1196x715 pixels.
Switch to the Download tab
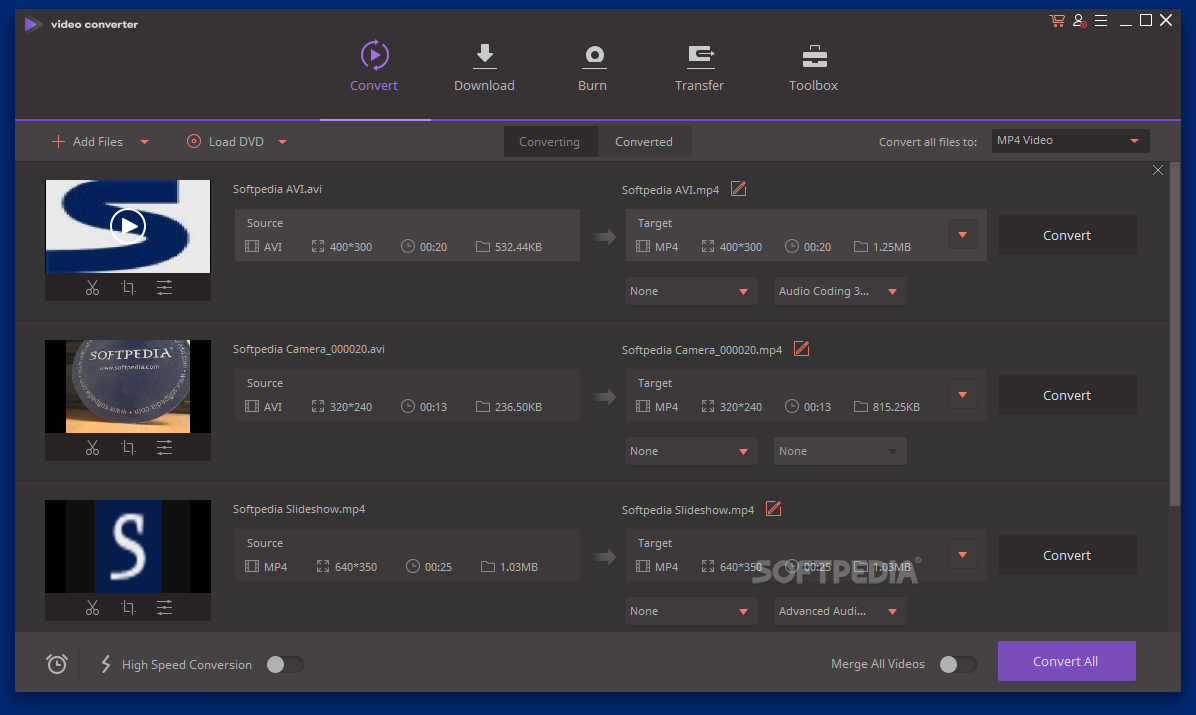click(x=484, y=66)
